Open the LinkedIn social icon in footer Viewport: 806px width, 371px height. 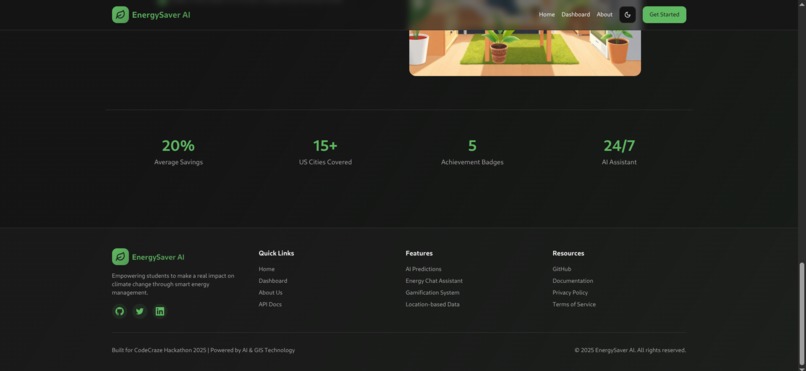pyautogui.click(x=160, y=311)
